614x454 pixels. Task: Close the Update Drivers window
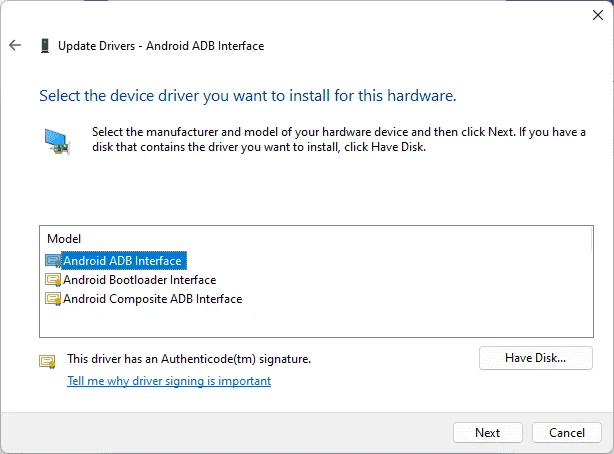[x=598, y=15]
